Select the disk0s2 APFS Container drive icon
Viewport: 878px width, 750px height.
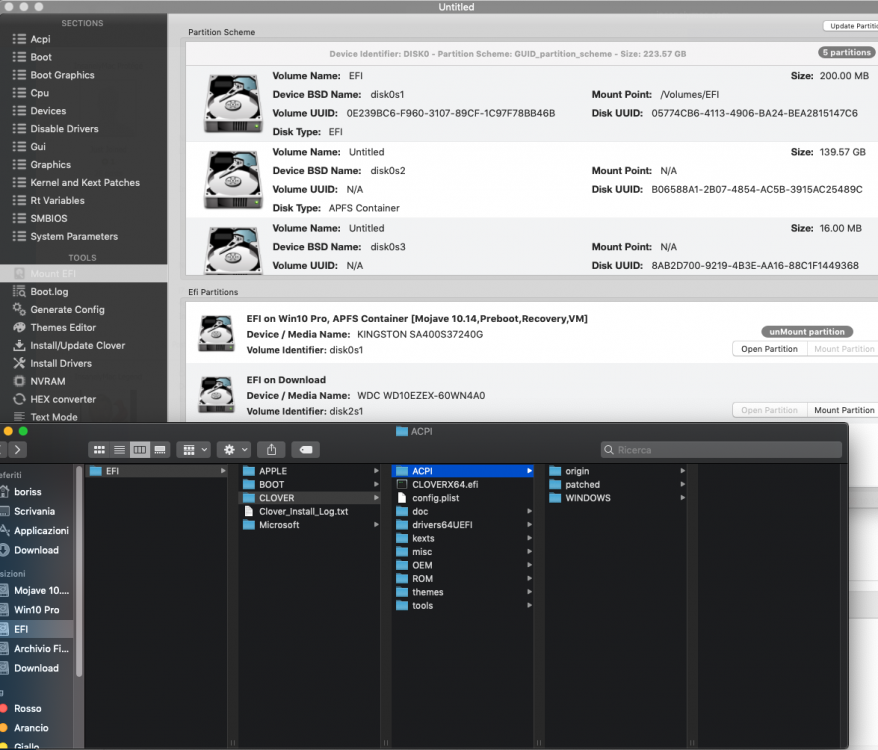[233, 180]
